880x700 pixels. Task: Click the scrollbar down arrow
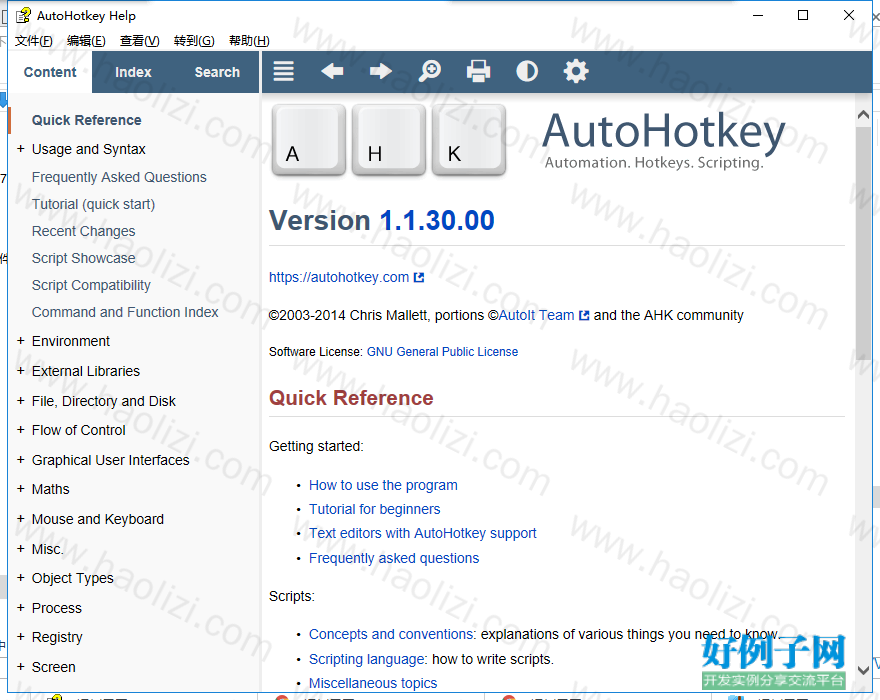[863, 670]
